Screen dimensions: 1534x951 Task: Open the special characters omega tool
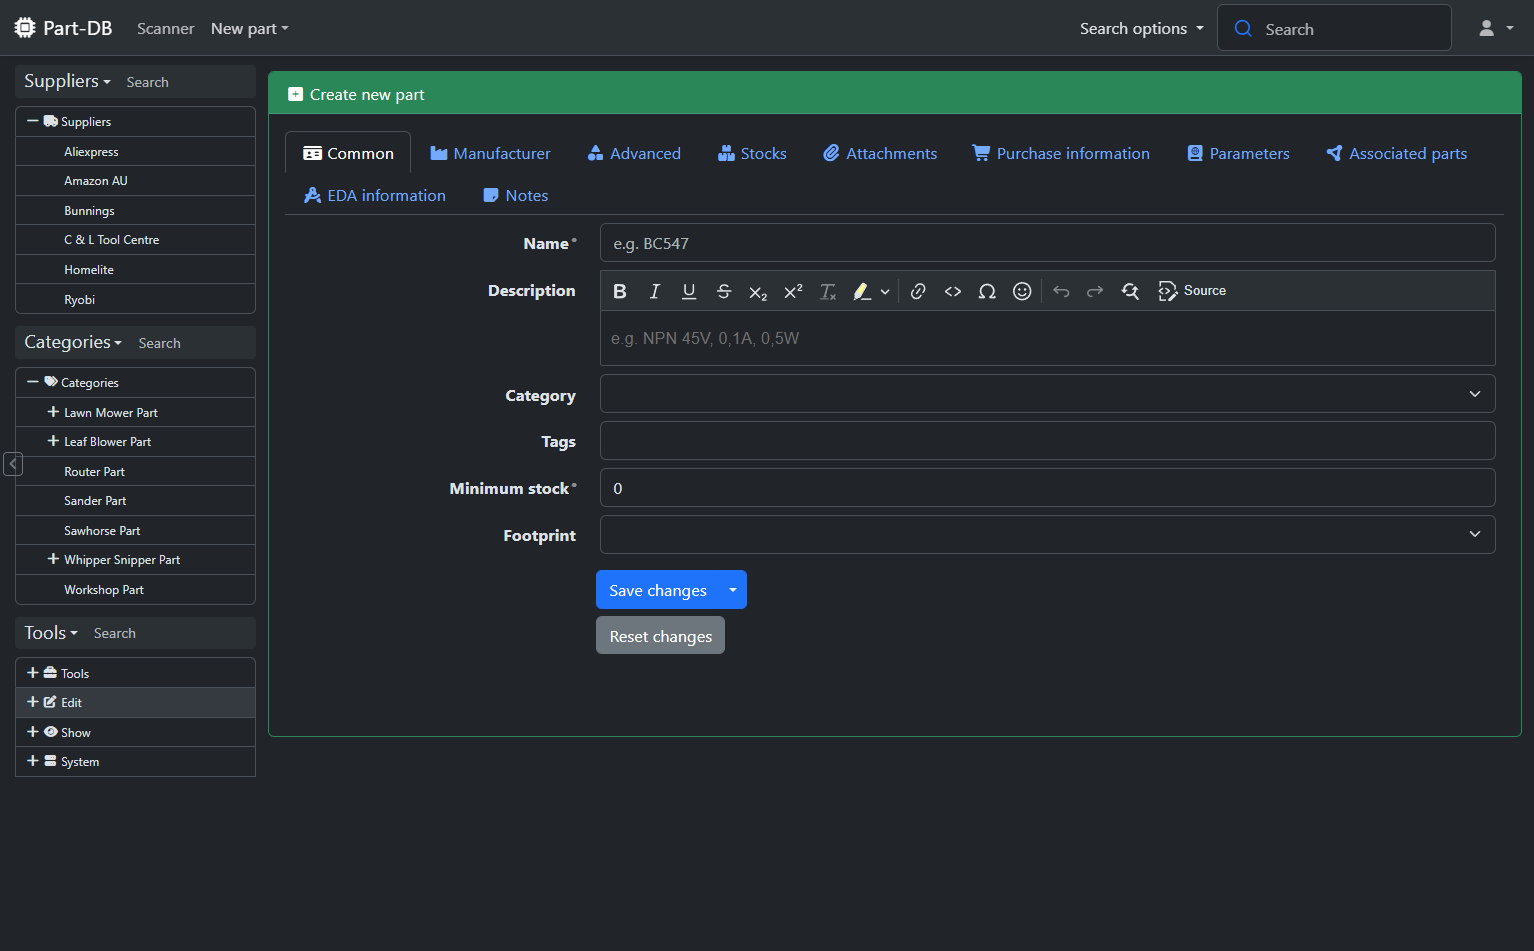click(x=987, y=291)
